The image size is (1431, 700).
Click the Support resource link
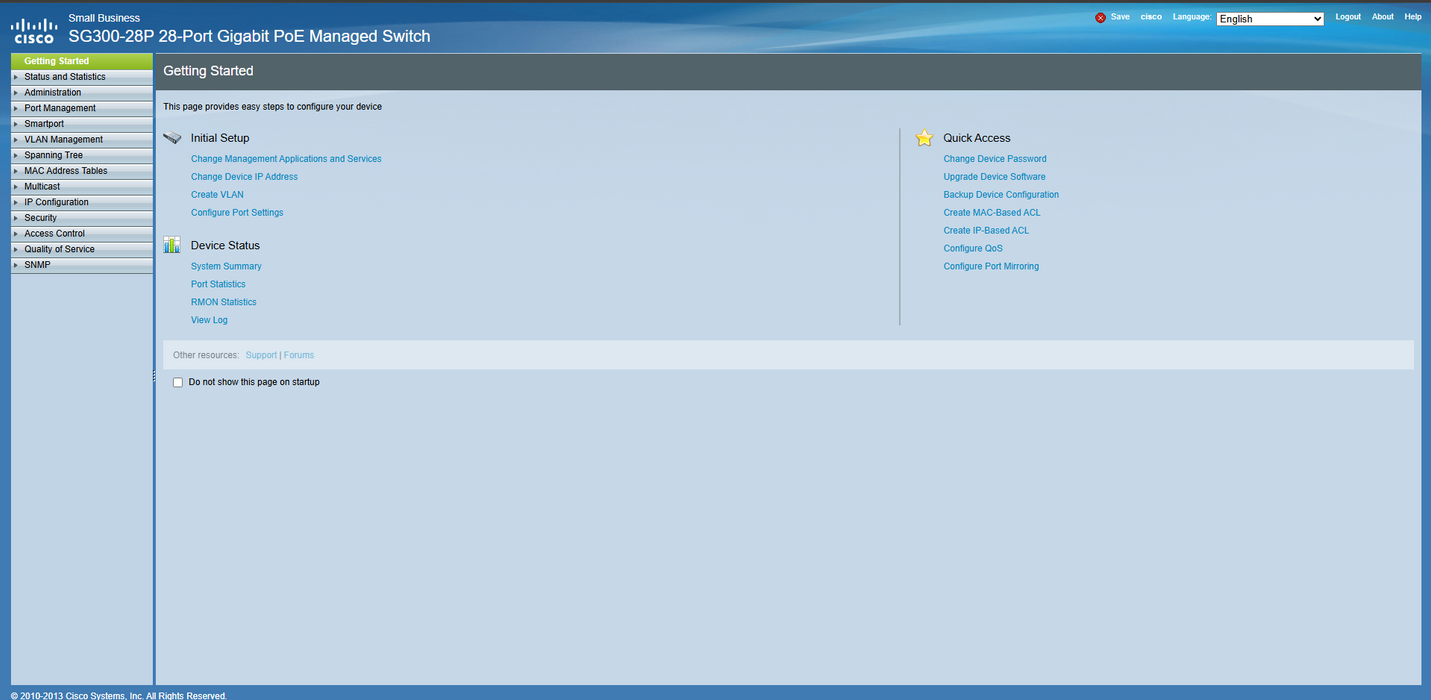coord(261,355)
